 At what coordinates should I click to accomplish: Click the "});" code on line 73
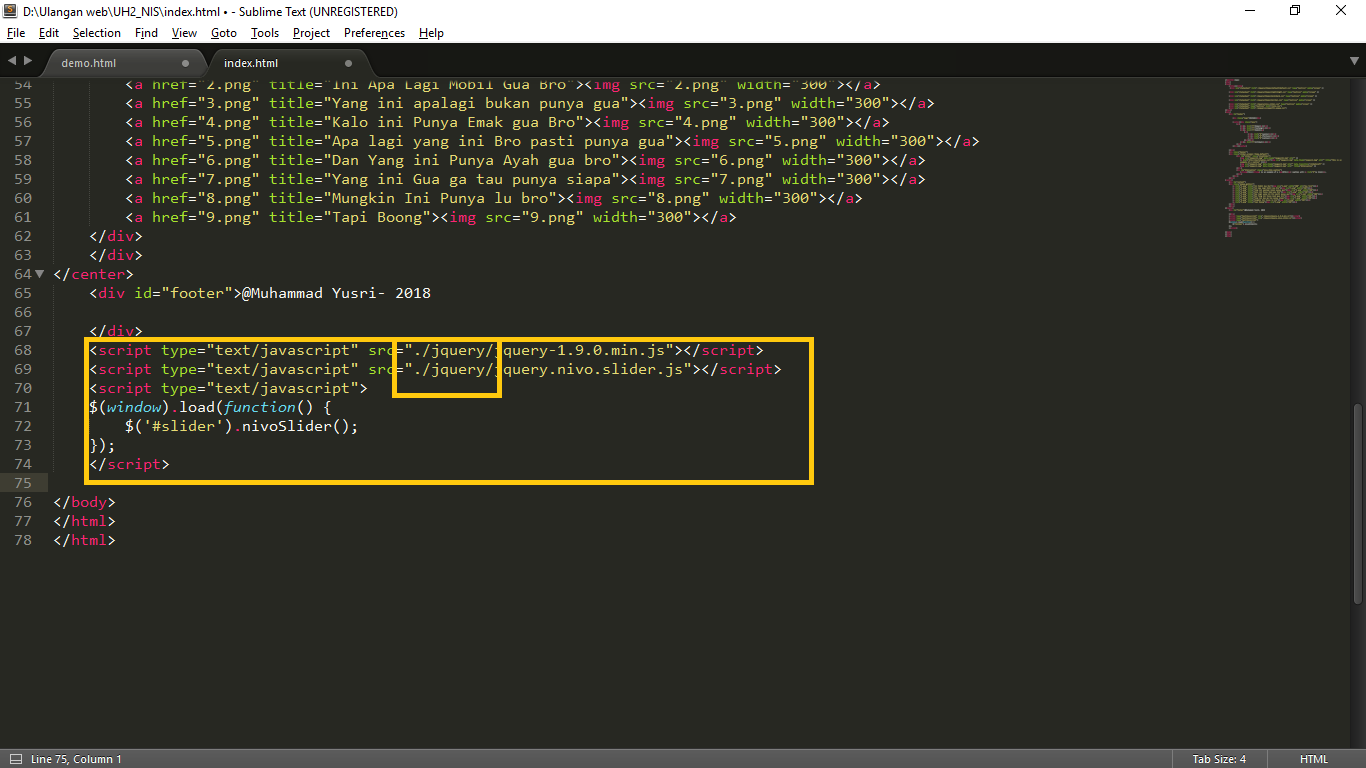click(102, 445)
